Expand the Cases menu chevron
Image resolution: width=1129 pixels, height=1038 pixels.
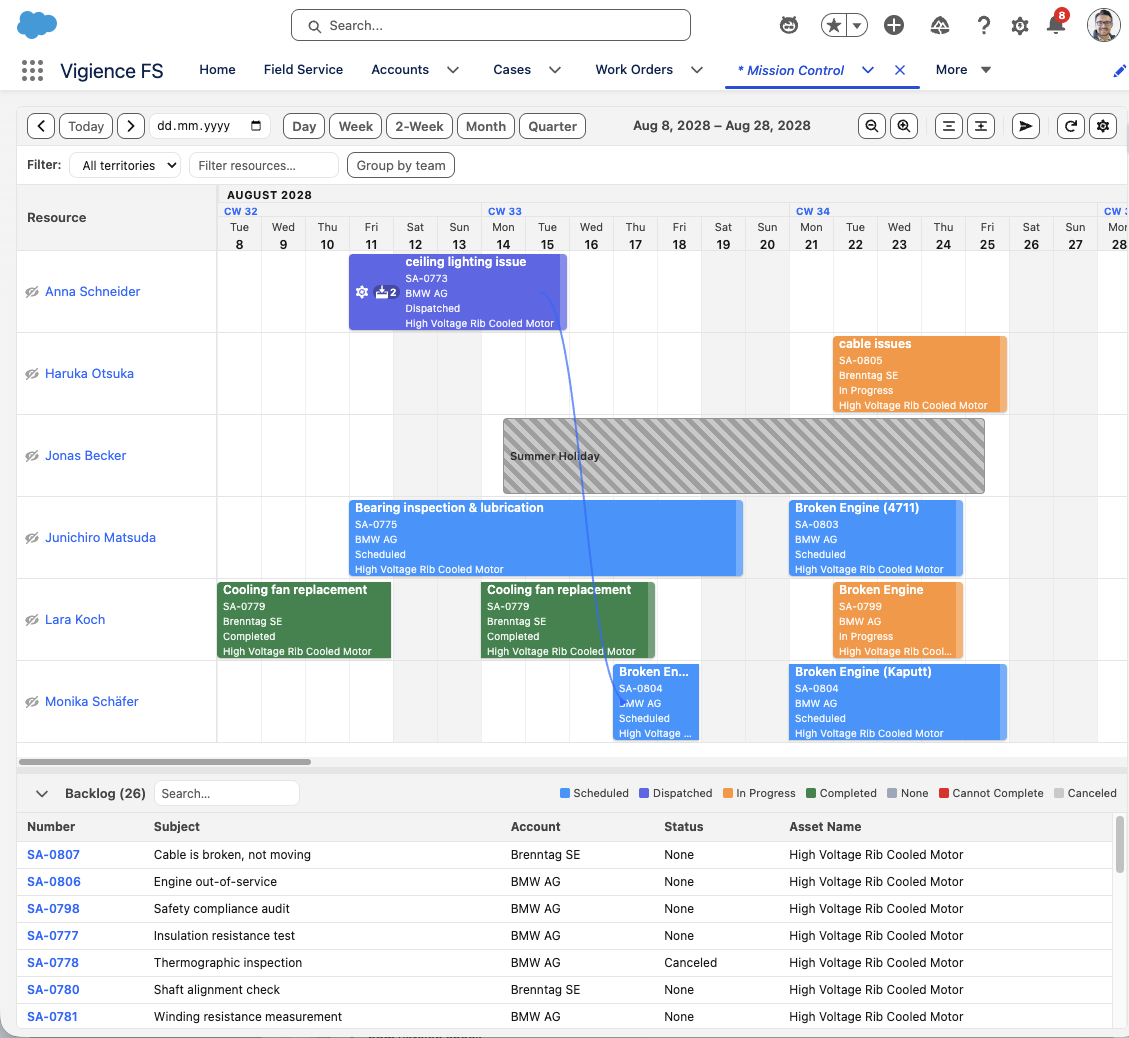(555, 70)
